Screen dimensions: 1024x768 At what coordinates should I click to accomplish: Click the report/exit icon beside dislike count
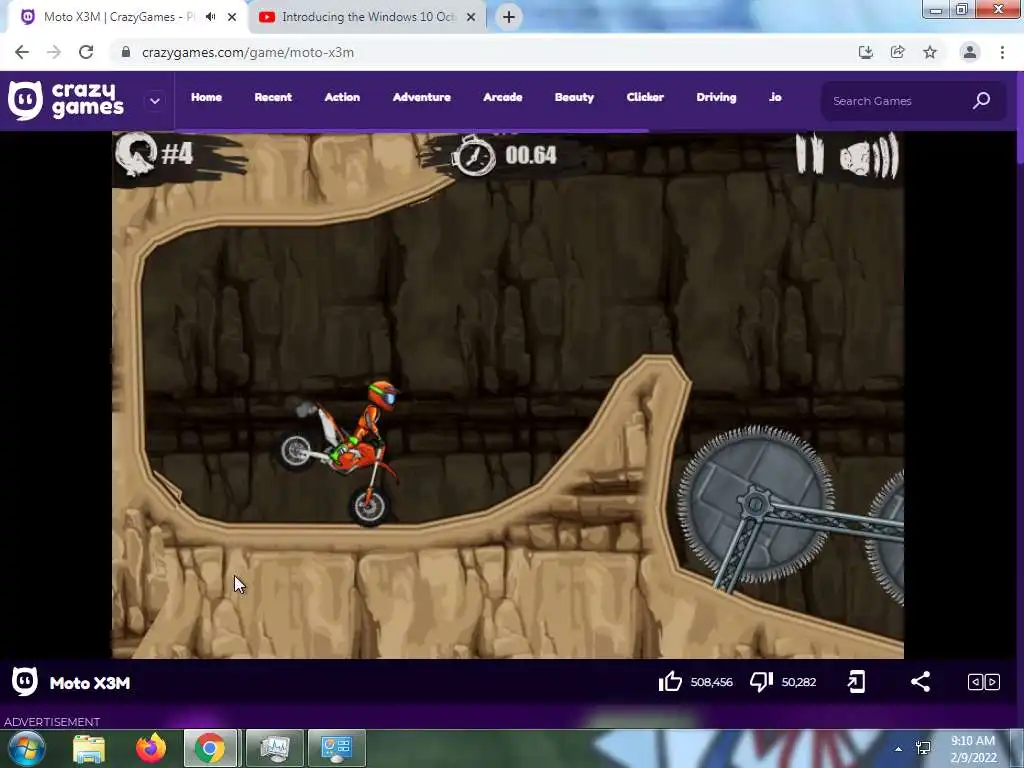856,682
